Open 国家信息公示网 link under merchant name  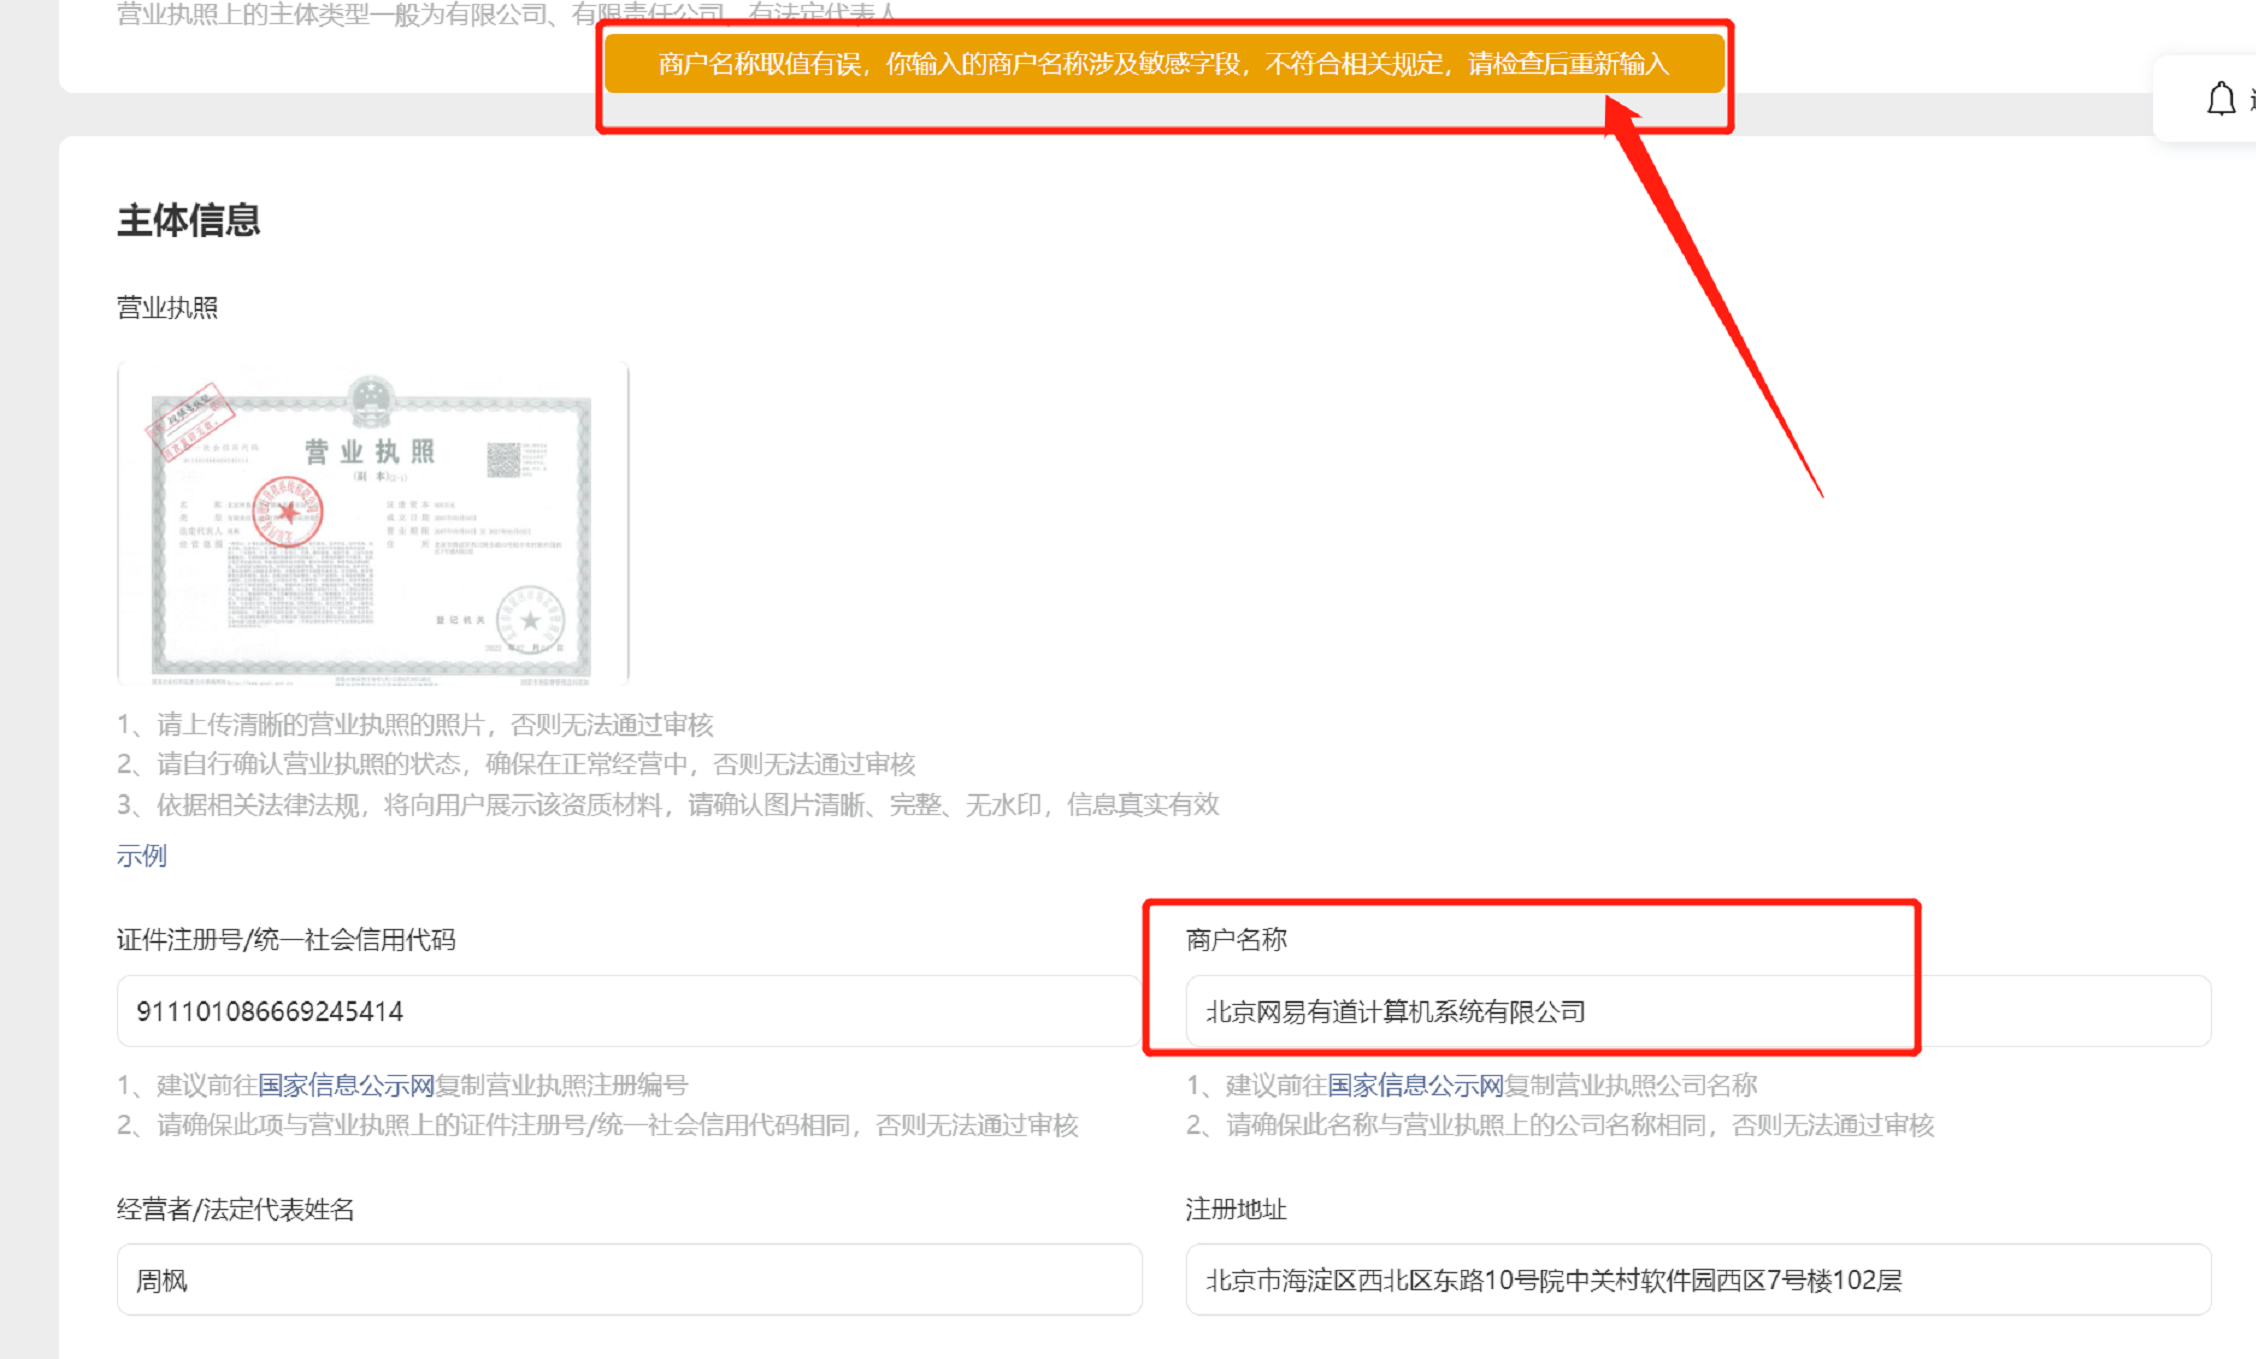coord(1415,1085)
